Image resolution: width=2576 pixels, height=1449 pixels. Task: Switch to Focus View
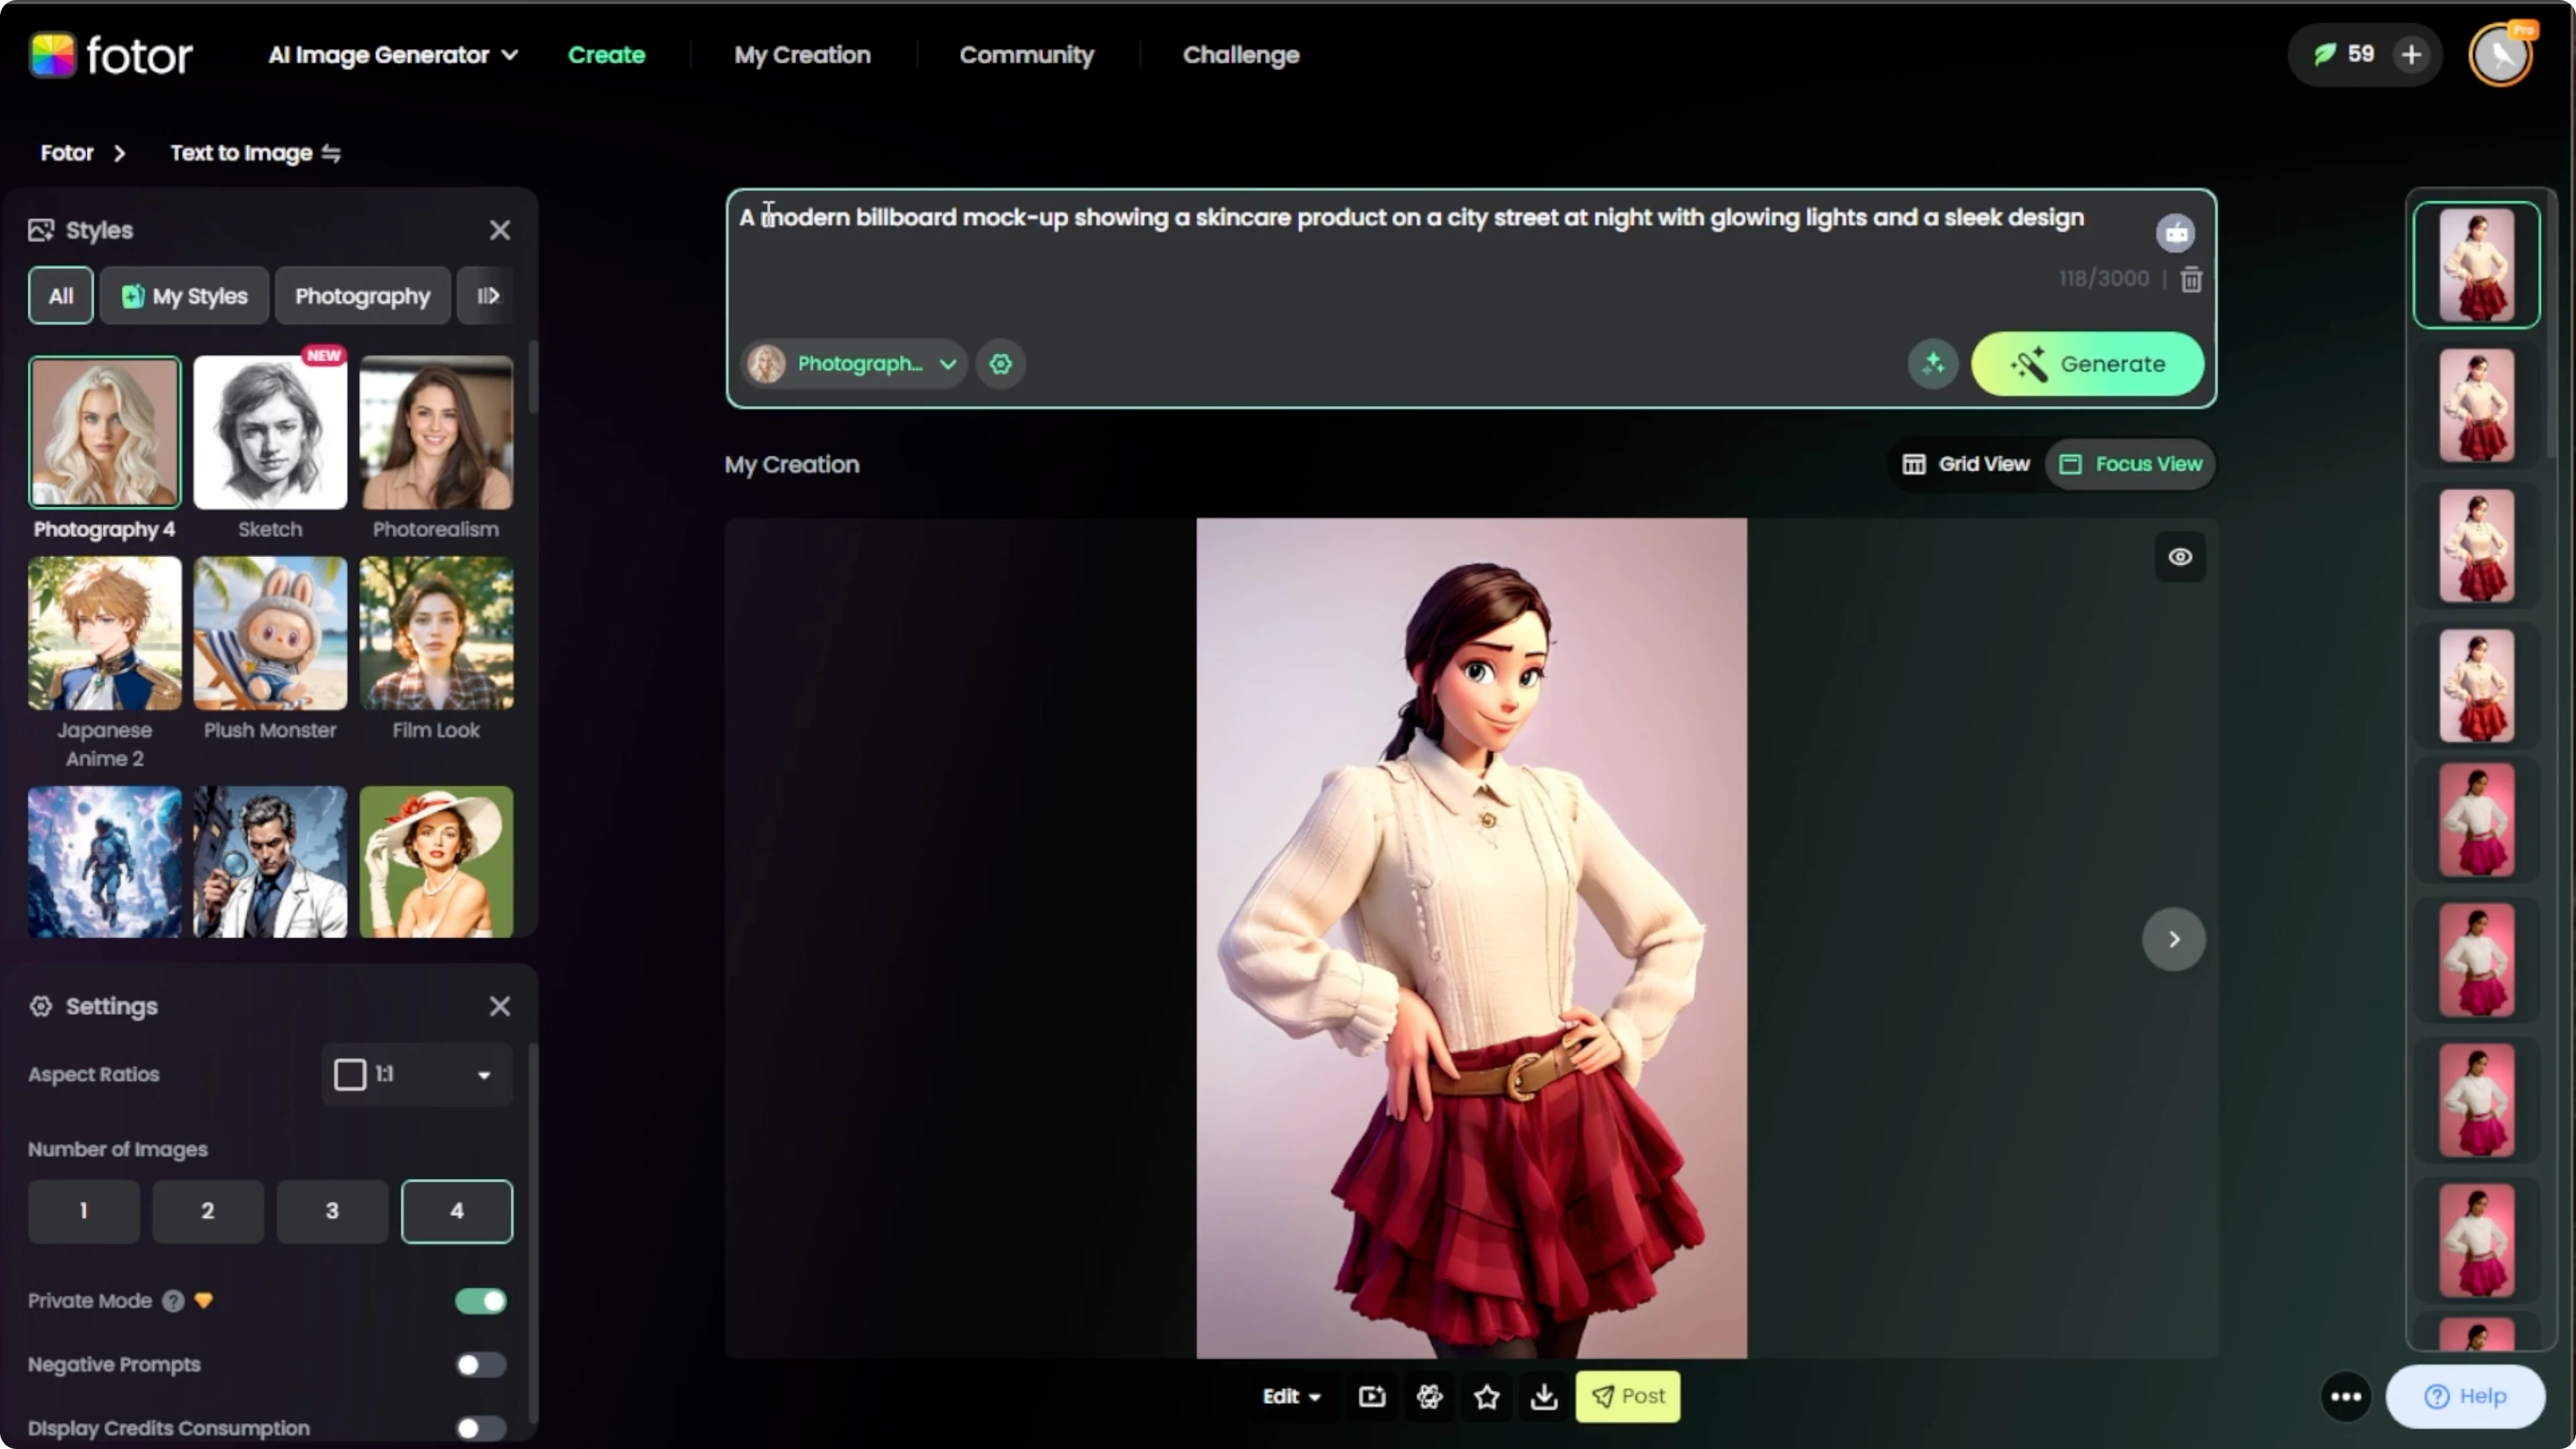pyautogui.click(x=2130, y=464)
